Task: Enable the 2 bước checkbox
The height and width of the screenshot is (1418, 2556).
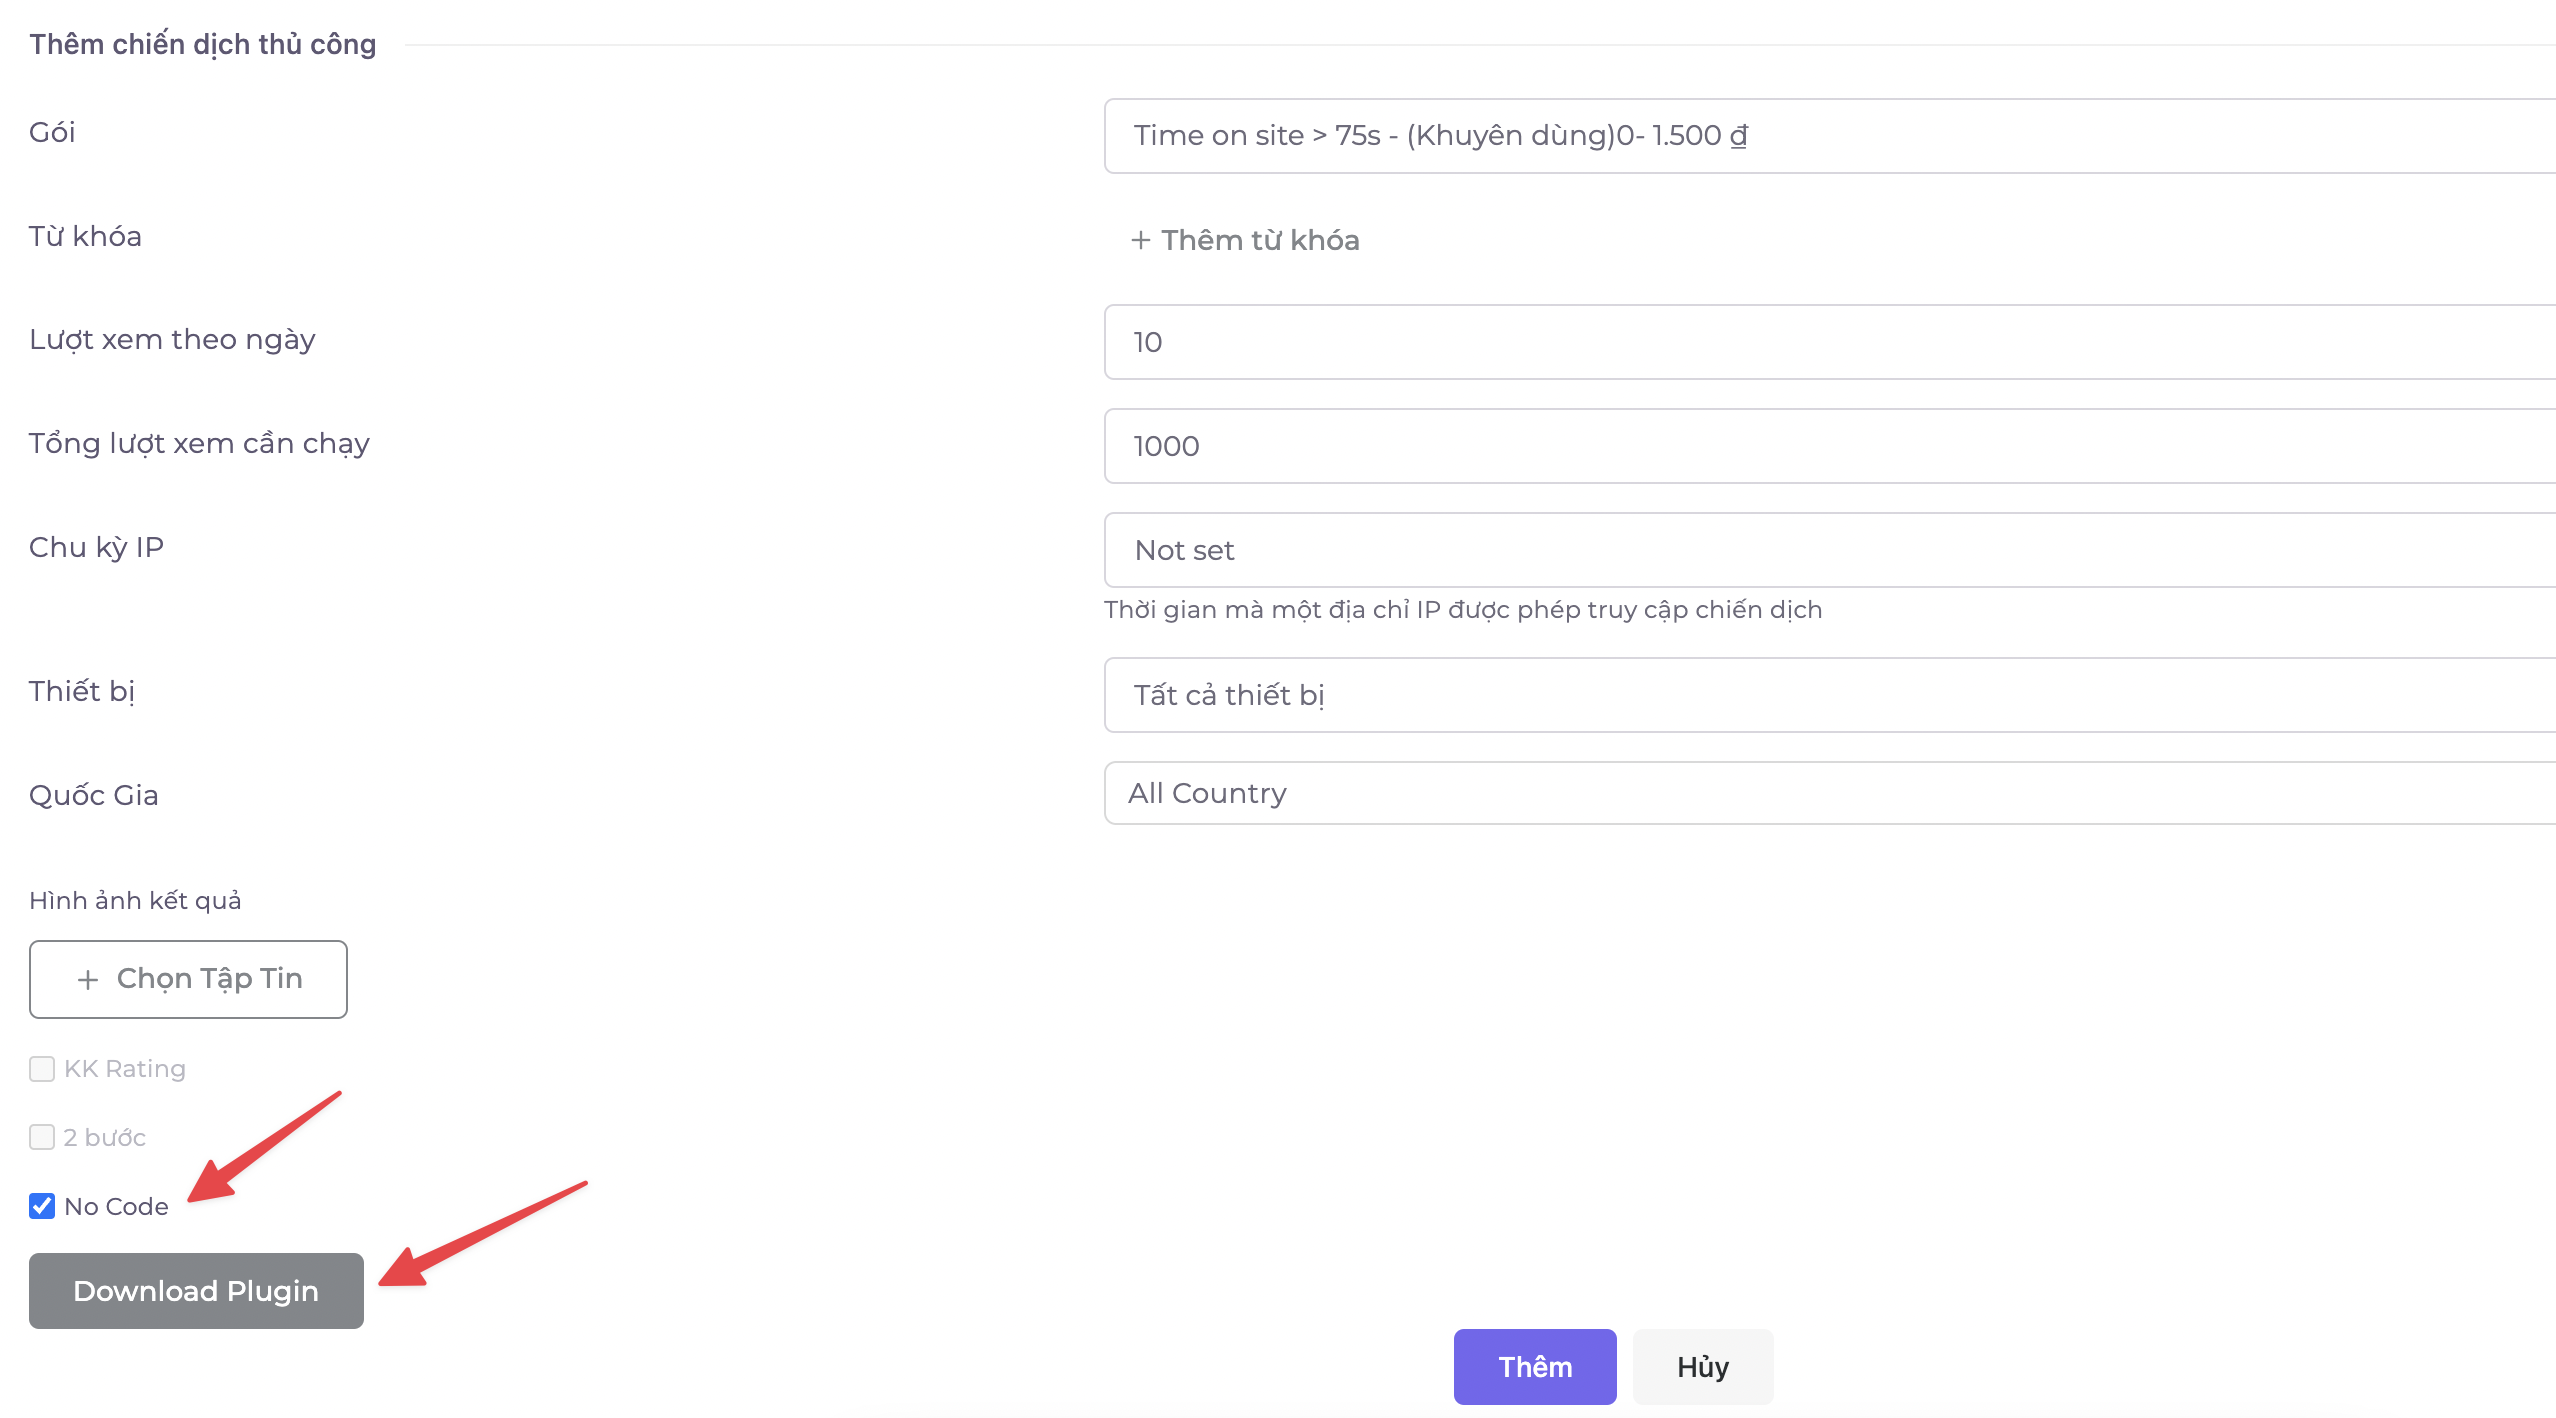Action: (x=42, y=1137)
